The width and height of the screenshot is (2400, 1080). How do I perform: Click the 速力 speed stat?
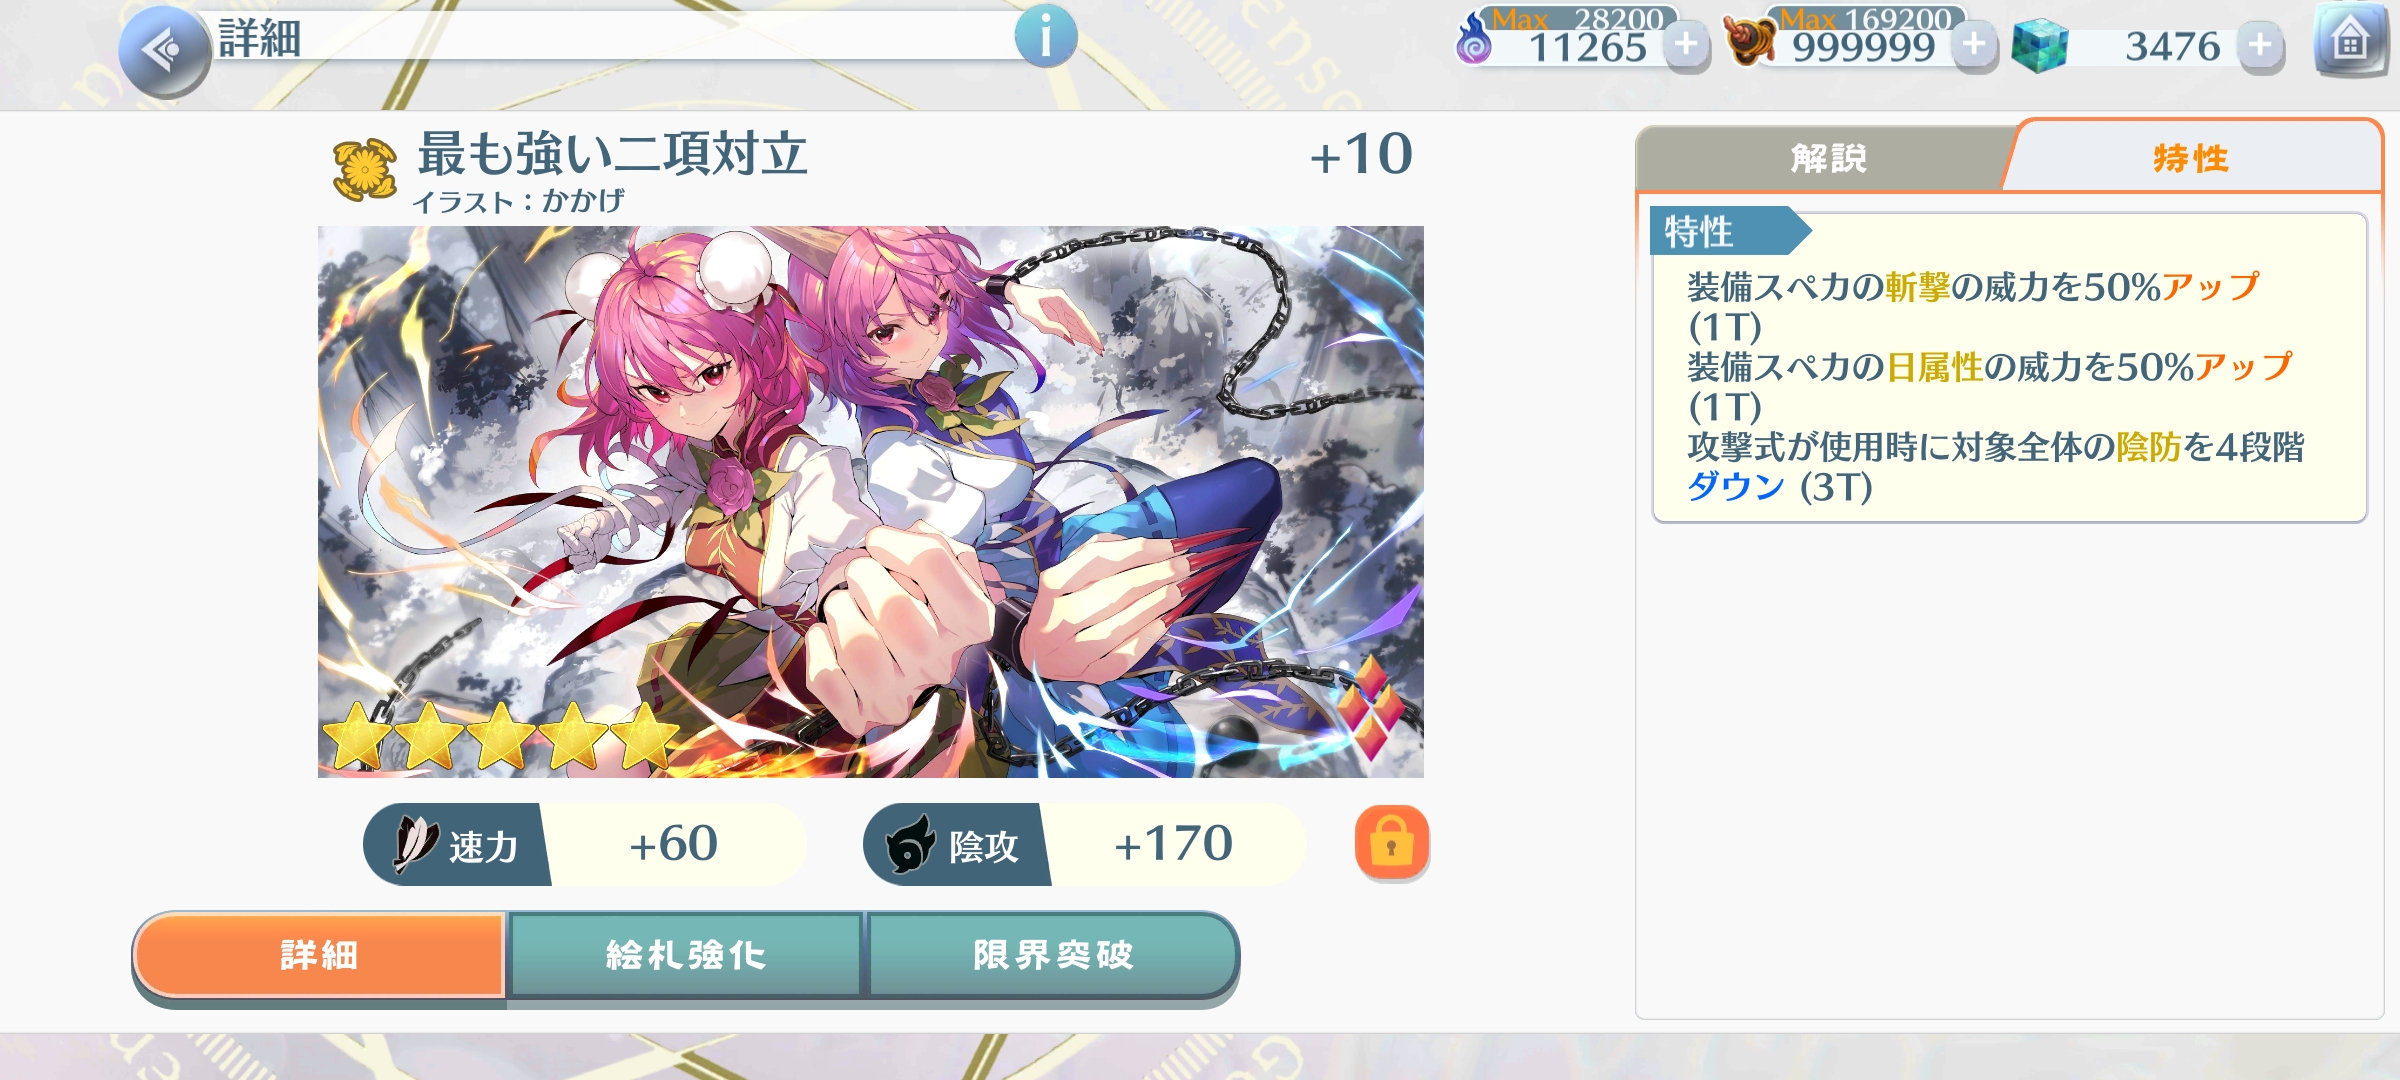[584, 844]
